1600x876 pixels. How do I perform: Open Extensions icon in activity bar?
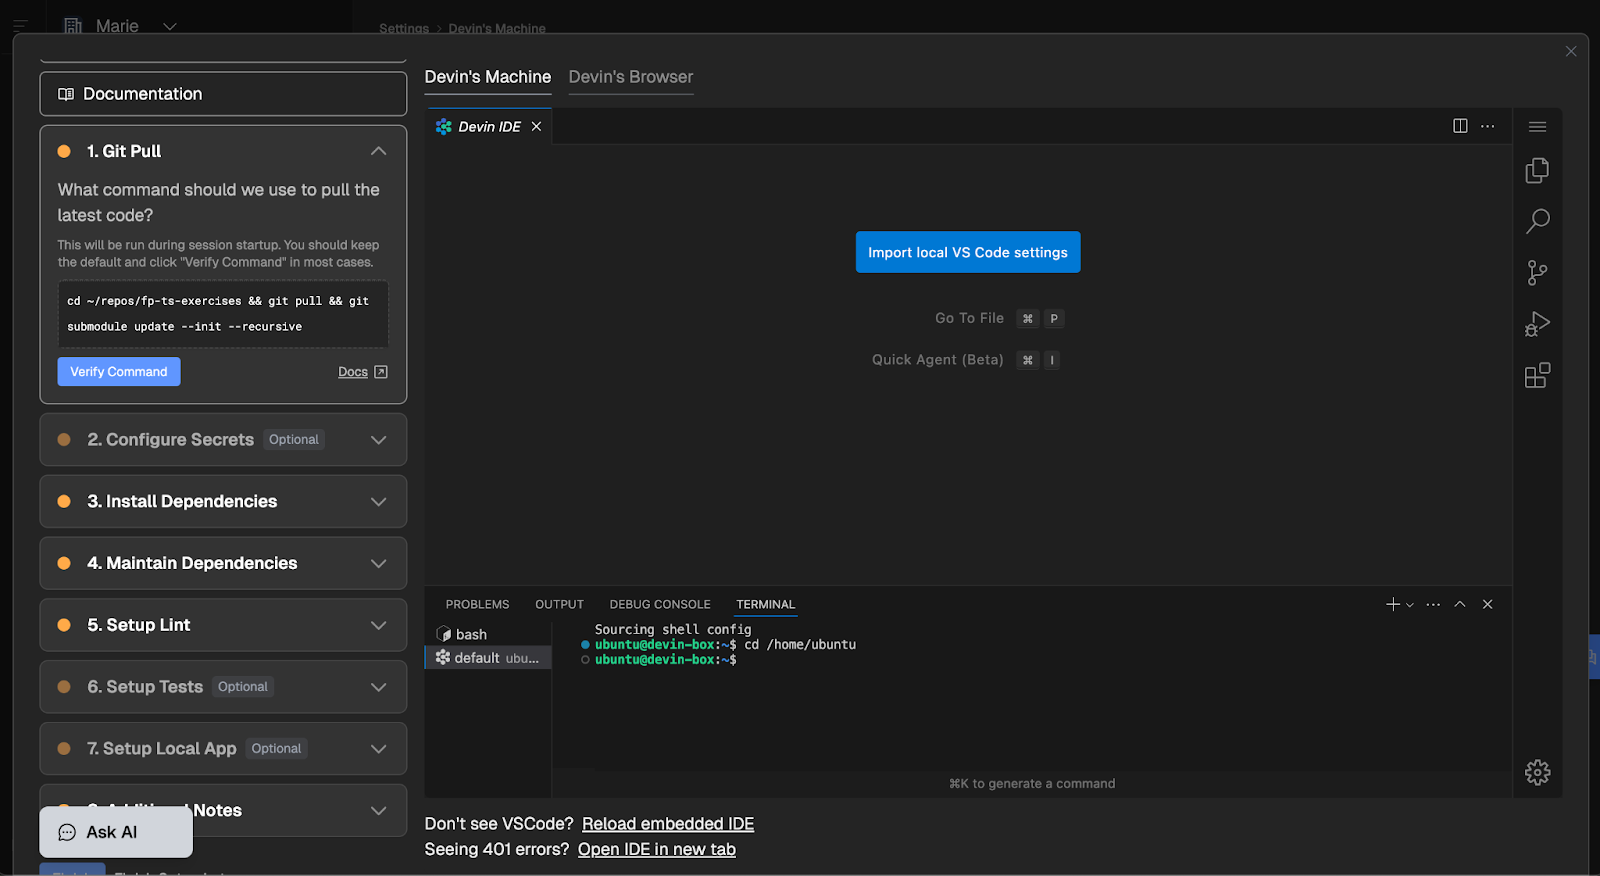click(x=1537, y=375)
